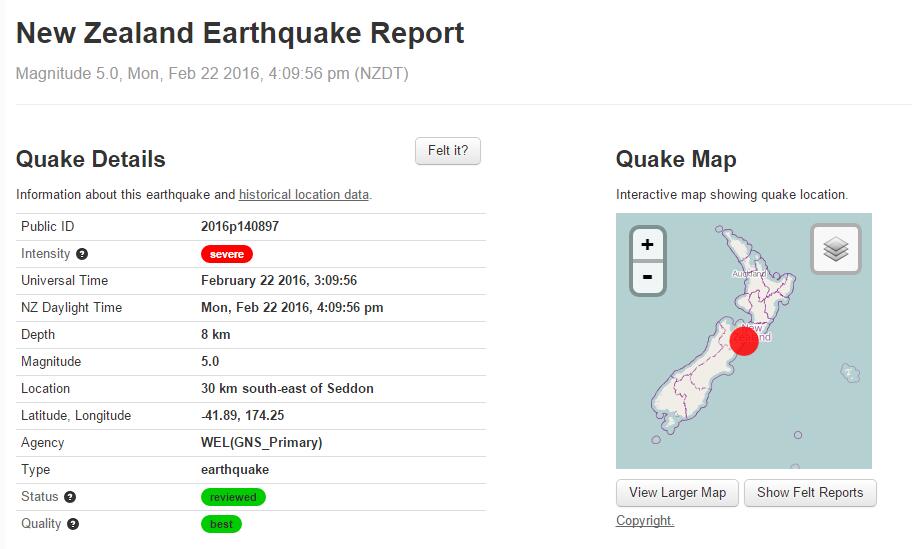912x549 pixels.
Task: Click the red quake location marker
Action: (744, 341)
